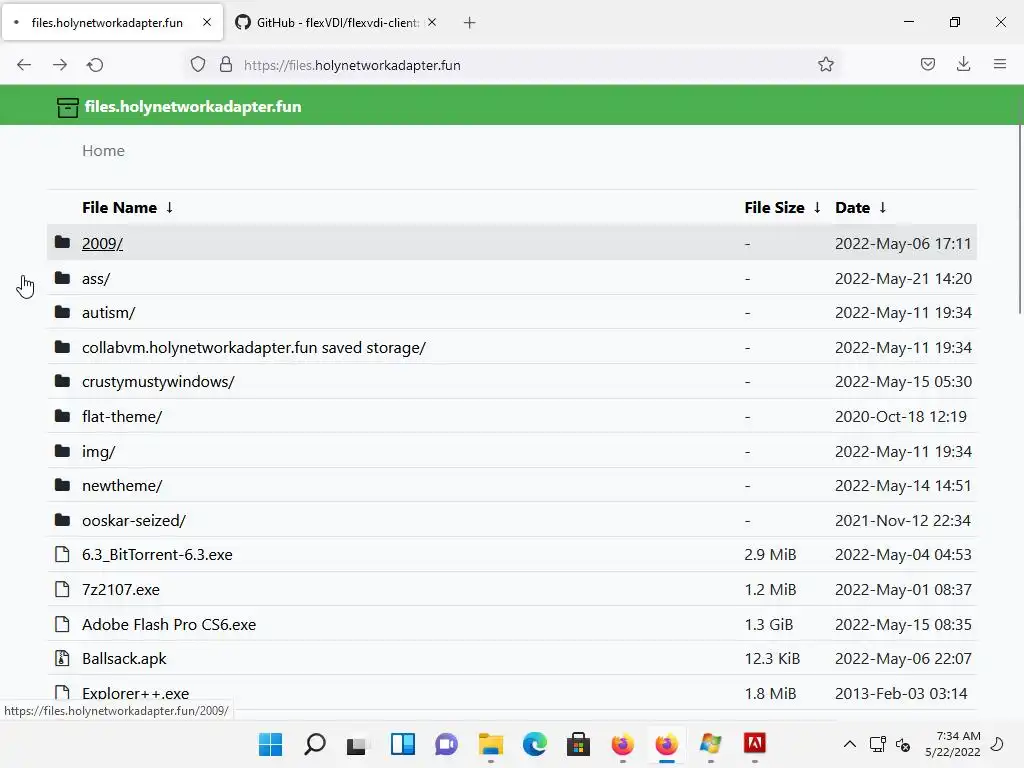Screen dimensions: 1024x768
Task: Click the site padlock security icon
Action: click(x=226, y=65)
